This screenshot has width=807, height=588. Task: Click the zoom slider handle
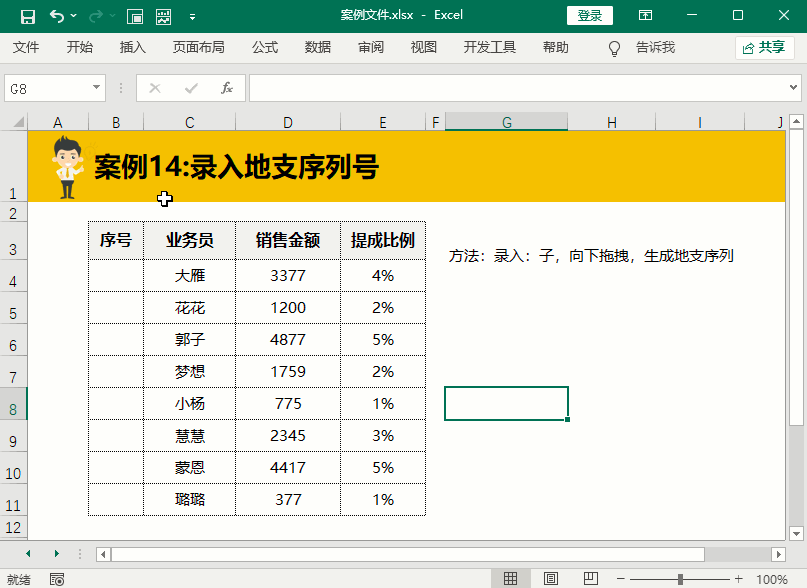pyautogui.click(x=680, y=579)
